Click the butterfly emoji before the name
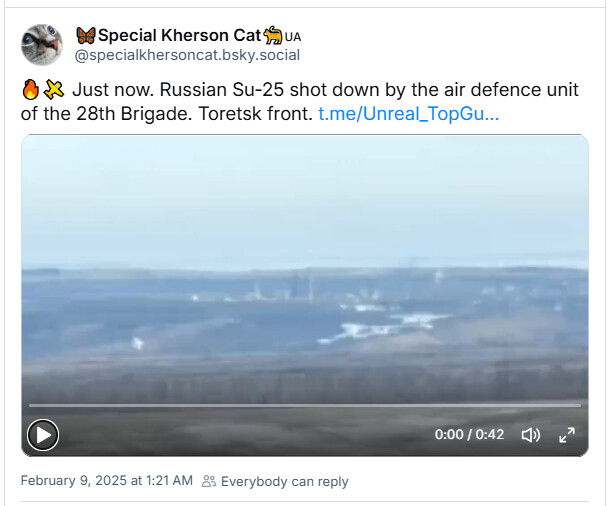Viewport: 610px width, 506px height. (86, 35)
